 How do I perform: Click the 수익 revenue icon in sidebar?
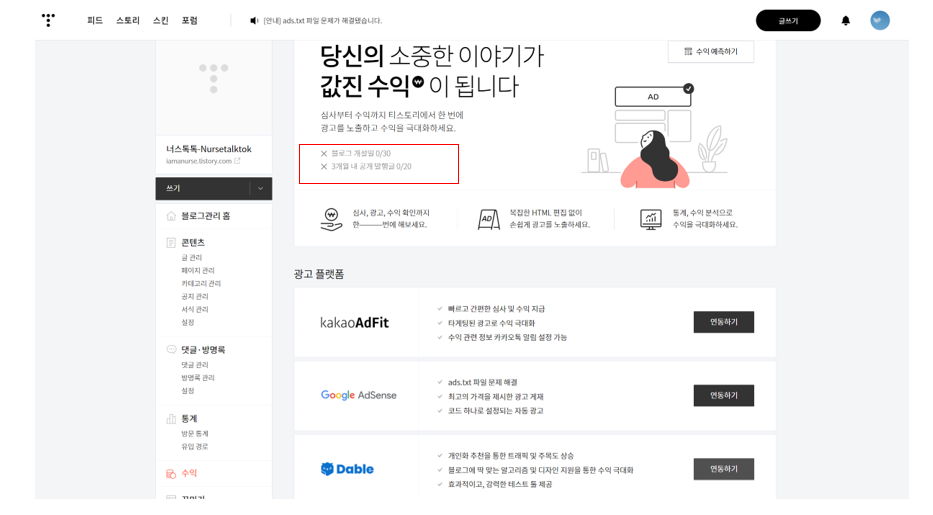tap(171, 473)
